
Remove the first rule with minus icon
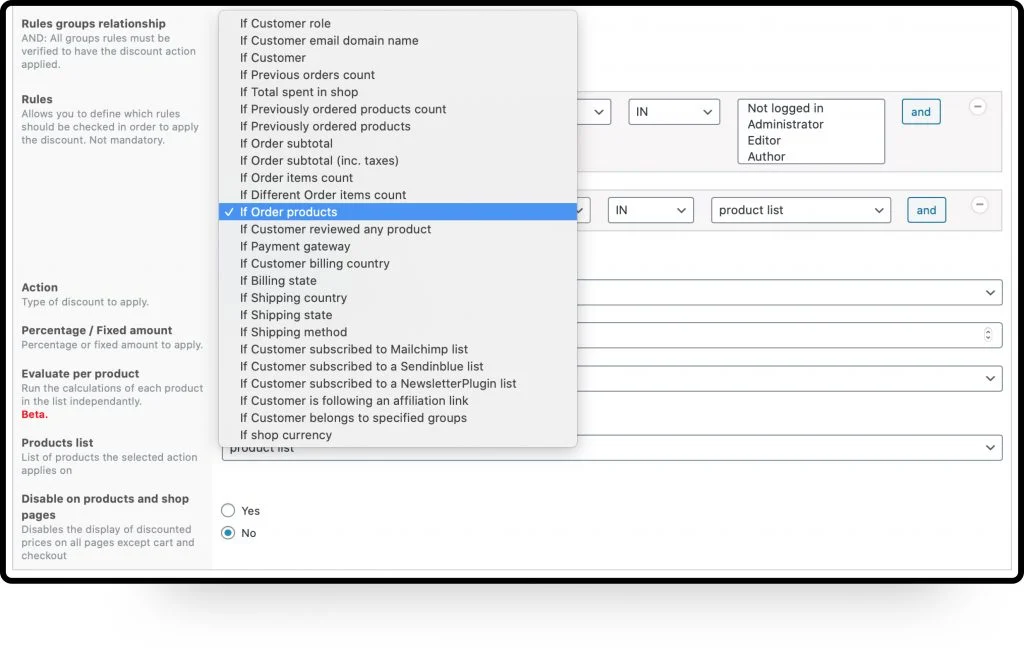(x=978, y=106)
